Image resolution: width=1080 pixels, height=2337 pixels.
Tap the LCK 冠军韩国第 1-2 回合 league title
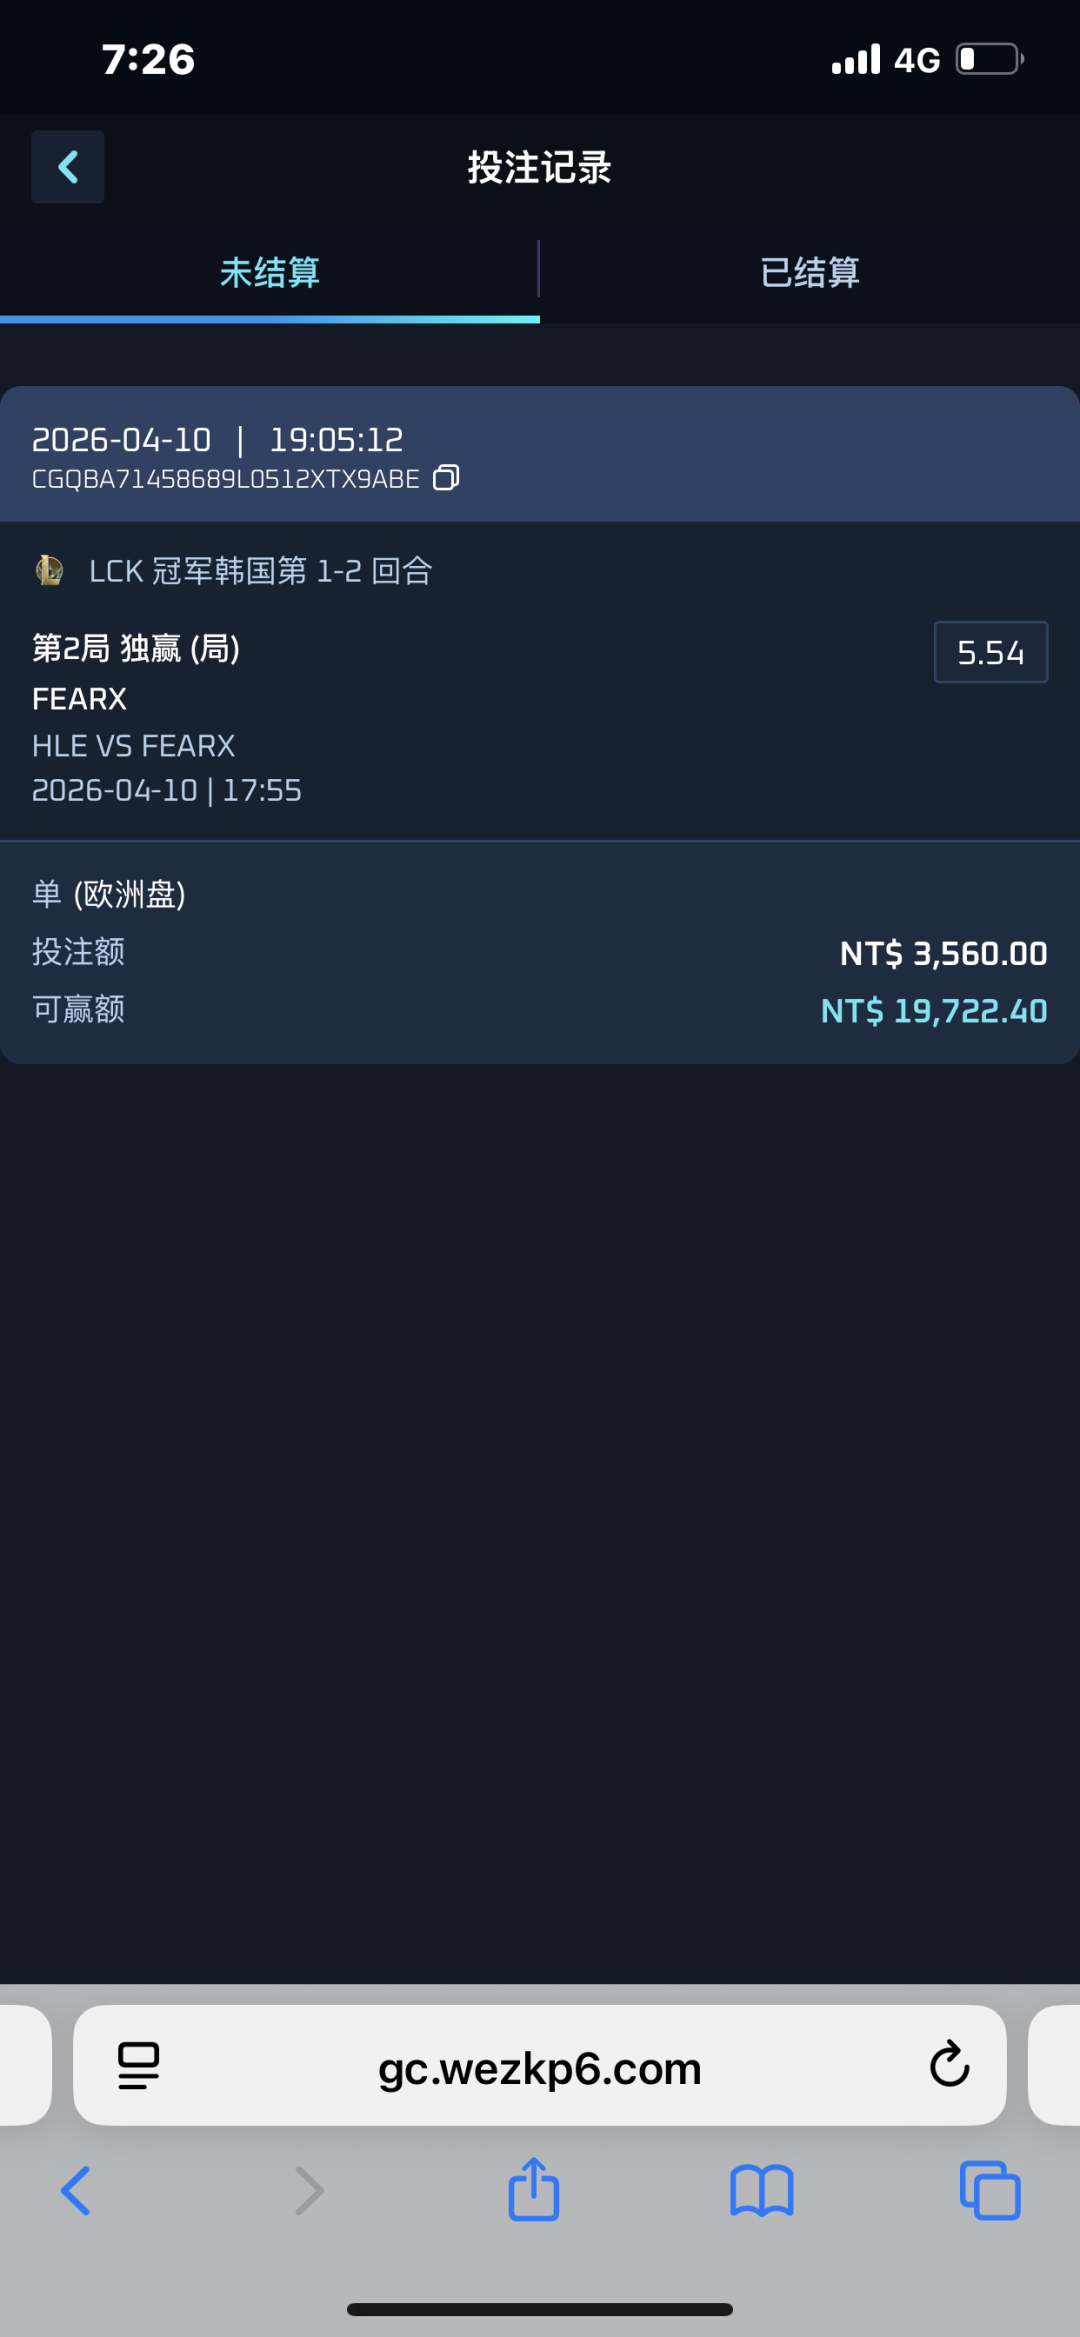pyautogui.click(x=260, y=571)
